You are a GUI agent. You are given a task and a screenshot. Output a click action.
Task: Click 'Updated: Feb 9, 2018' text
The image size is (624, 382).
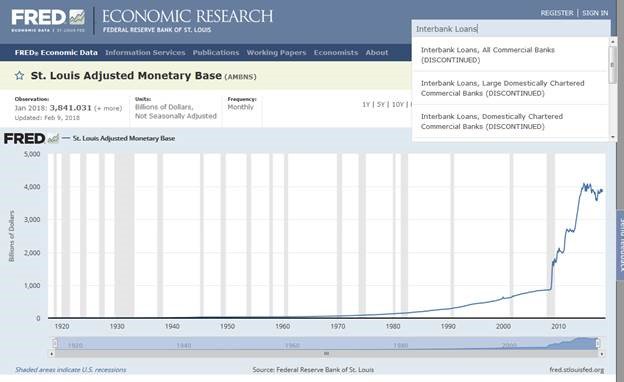point(47,118)
